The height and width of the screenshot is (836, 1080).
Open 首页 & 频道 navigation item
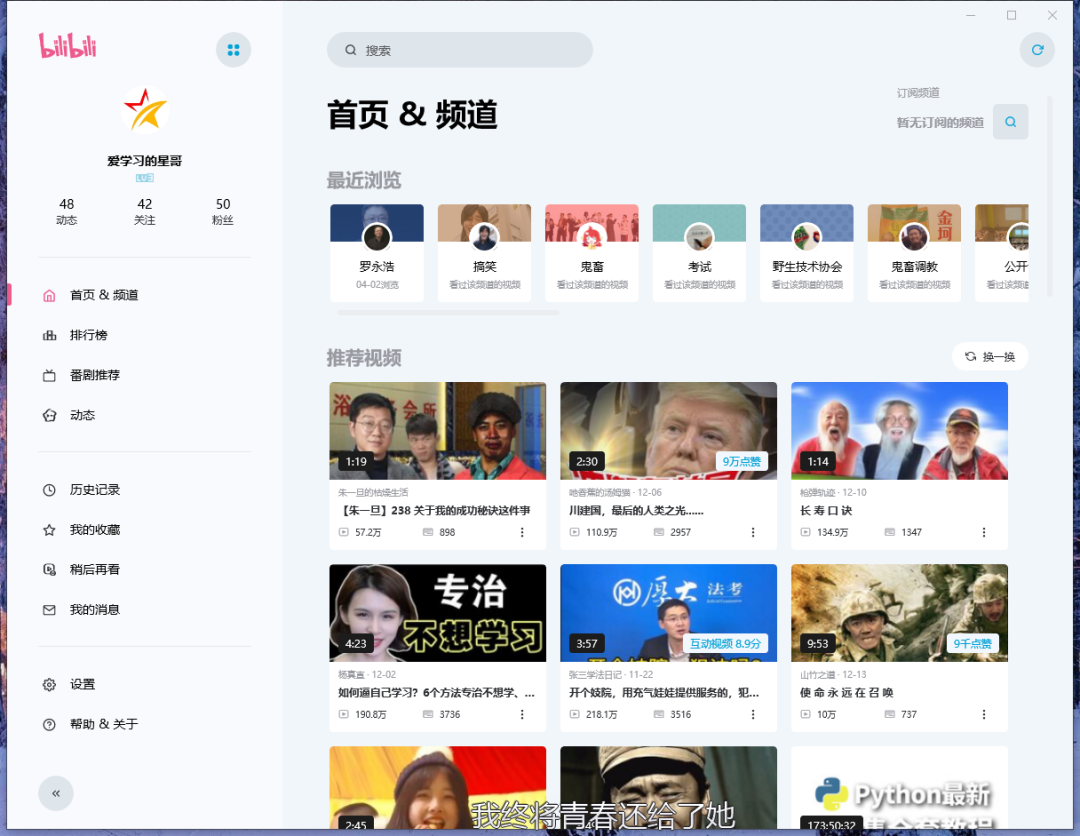pos(145,295)
